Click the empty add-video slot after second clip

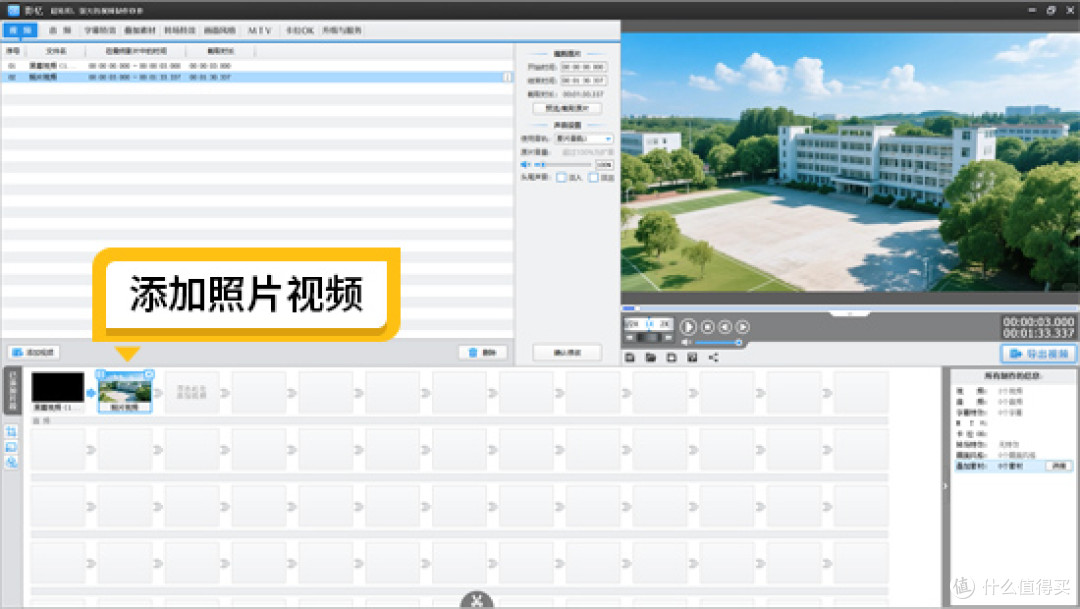191,393
